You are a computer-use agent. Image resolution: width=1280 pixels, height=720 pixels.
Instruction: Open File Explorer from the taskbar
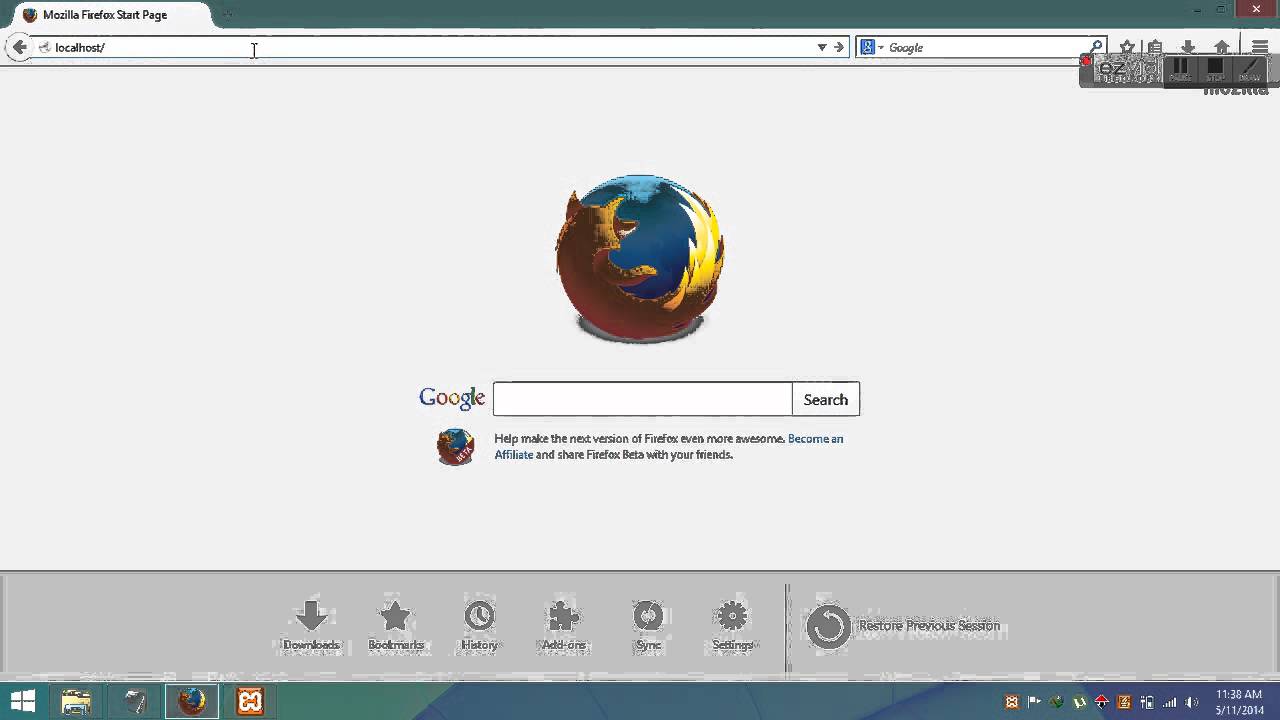76,702
